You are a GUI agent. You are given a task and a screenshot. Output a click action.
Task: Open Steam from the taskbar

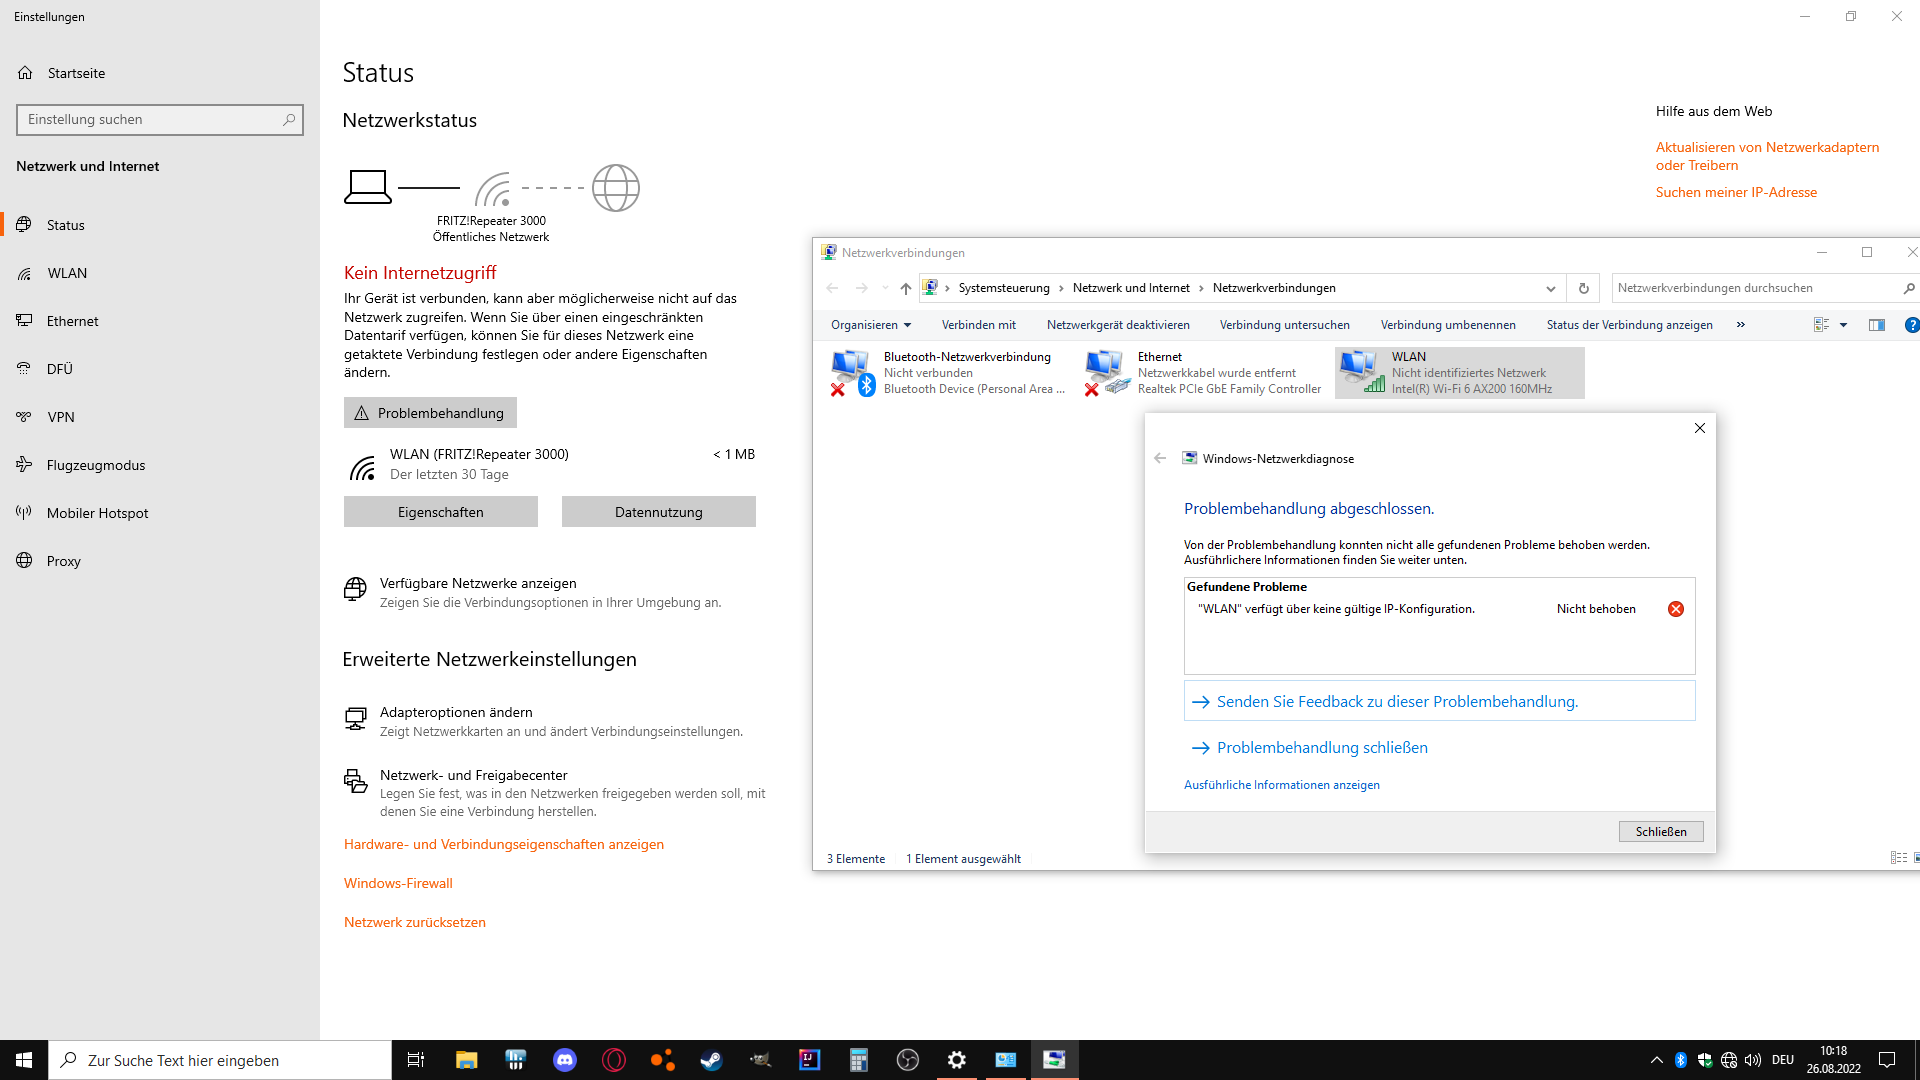tap(711, 1060)
